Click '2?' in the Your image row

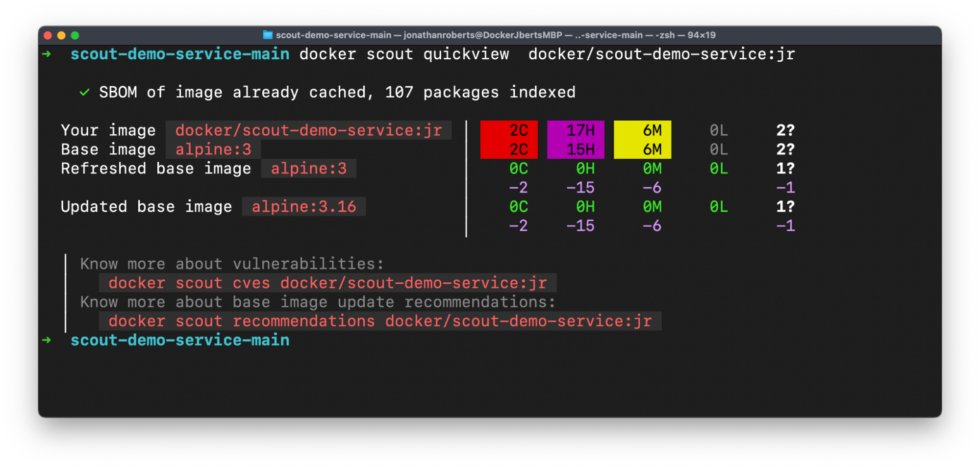click(785, 131)
